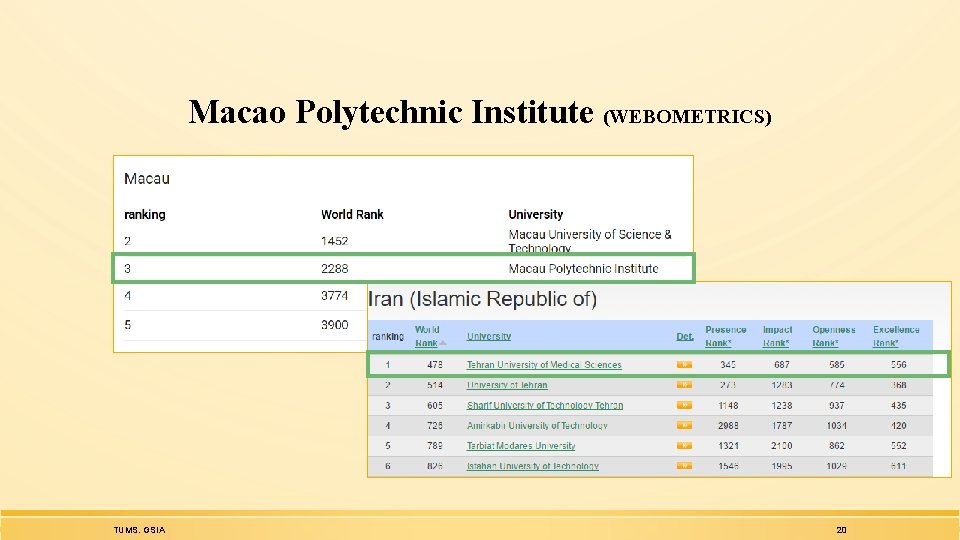Open Tehran University of Medical Sciences link

click(544, 365)
